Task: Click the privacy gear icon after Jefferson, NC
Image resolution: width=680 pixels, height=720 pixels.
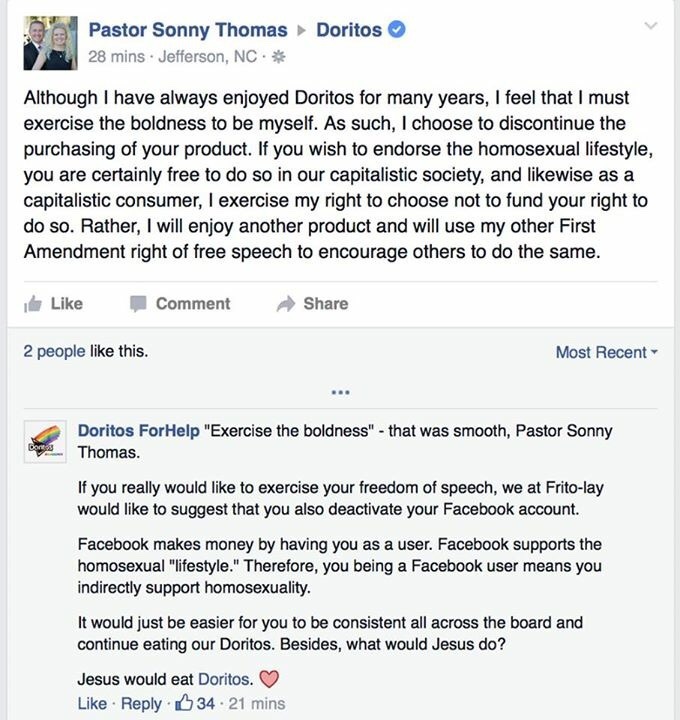Action: (279, 57)
